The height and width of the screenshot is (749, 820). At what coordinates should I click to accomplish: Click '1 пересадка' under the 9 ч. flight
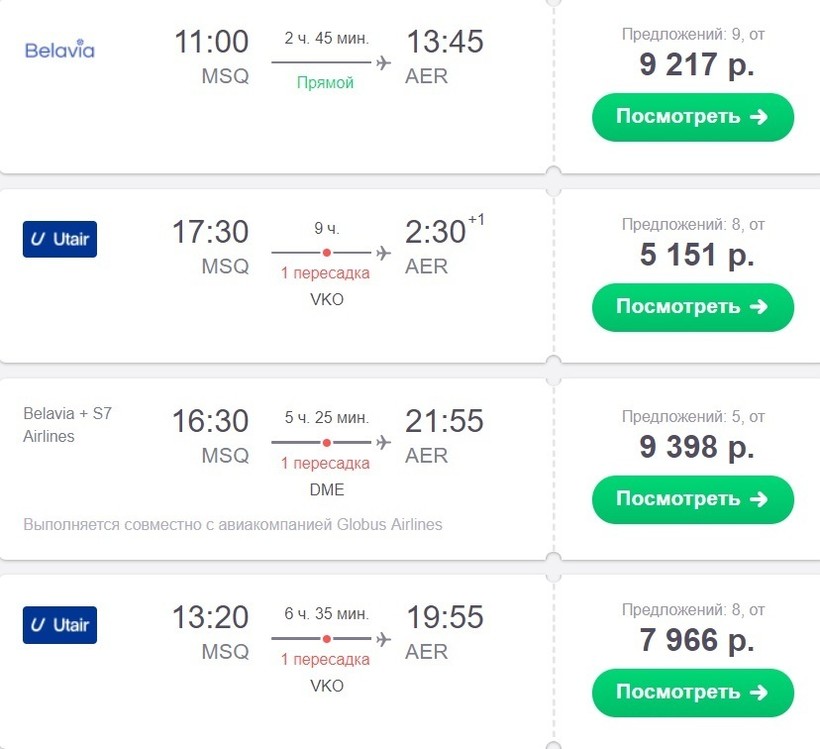tap(325, 273)
